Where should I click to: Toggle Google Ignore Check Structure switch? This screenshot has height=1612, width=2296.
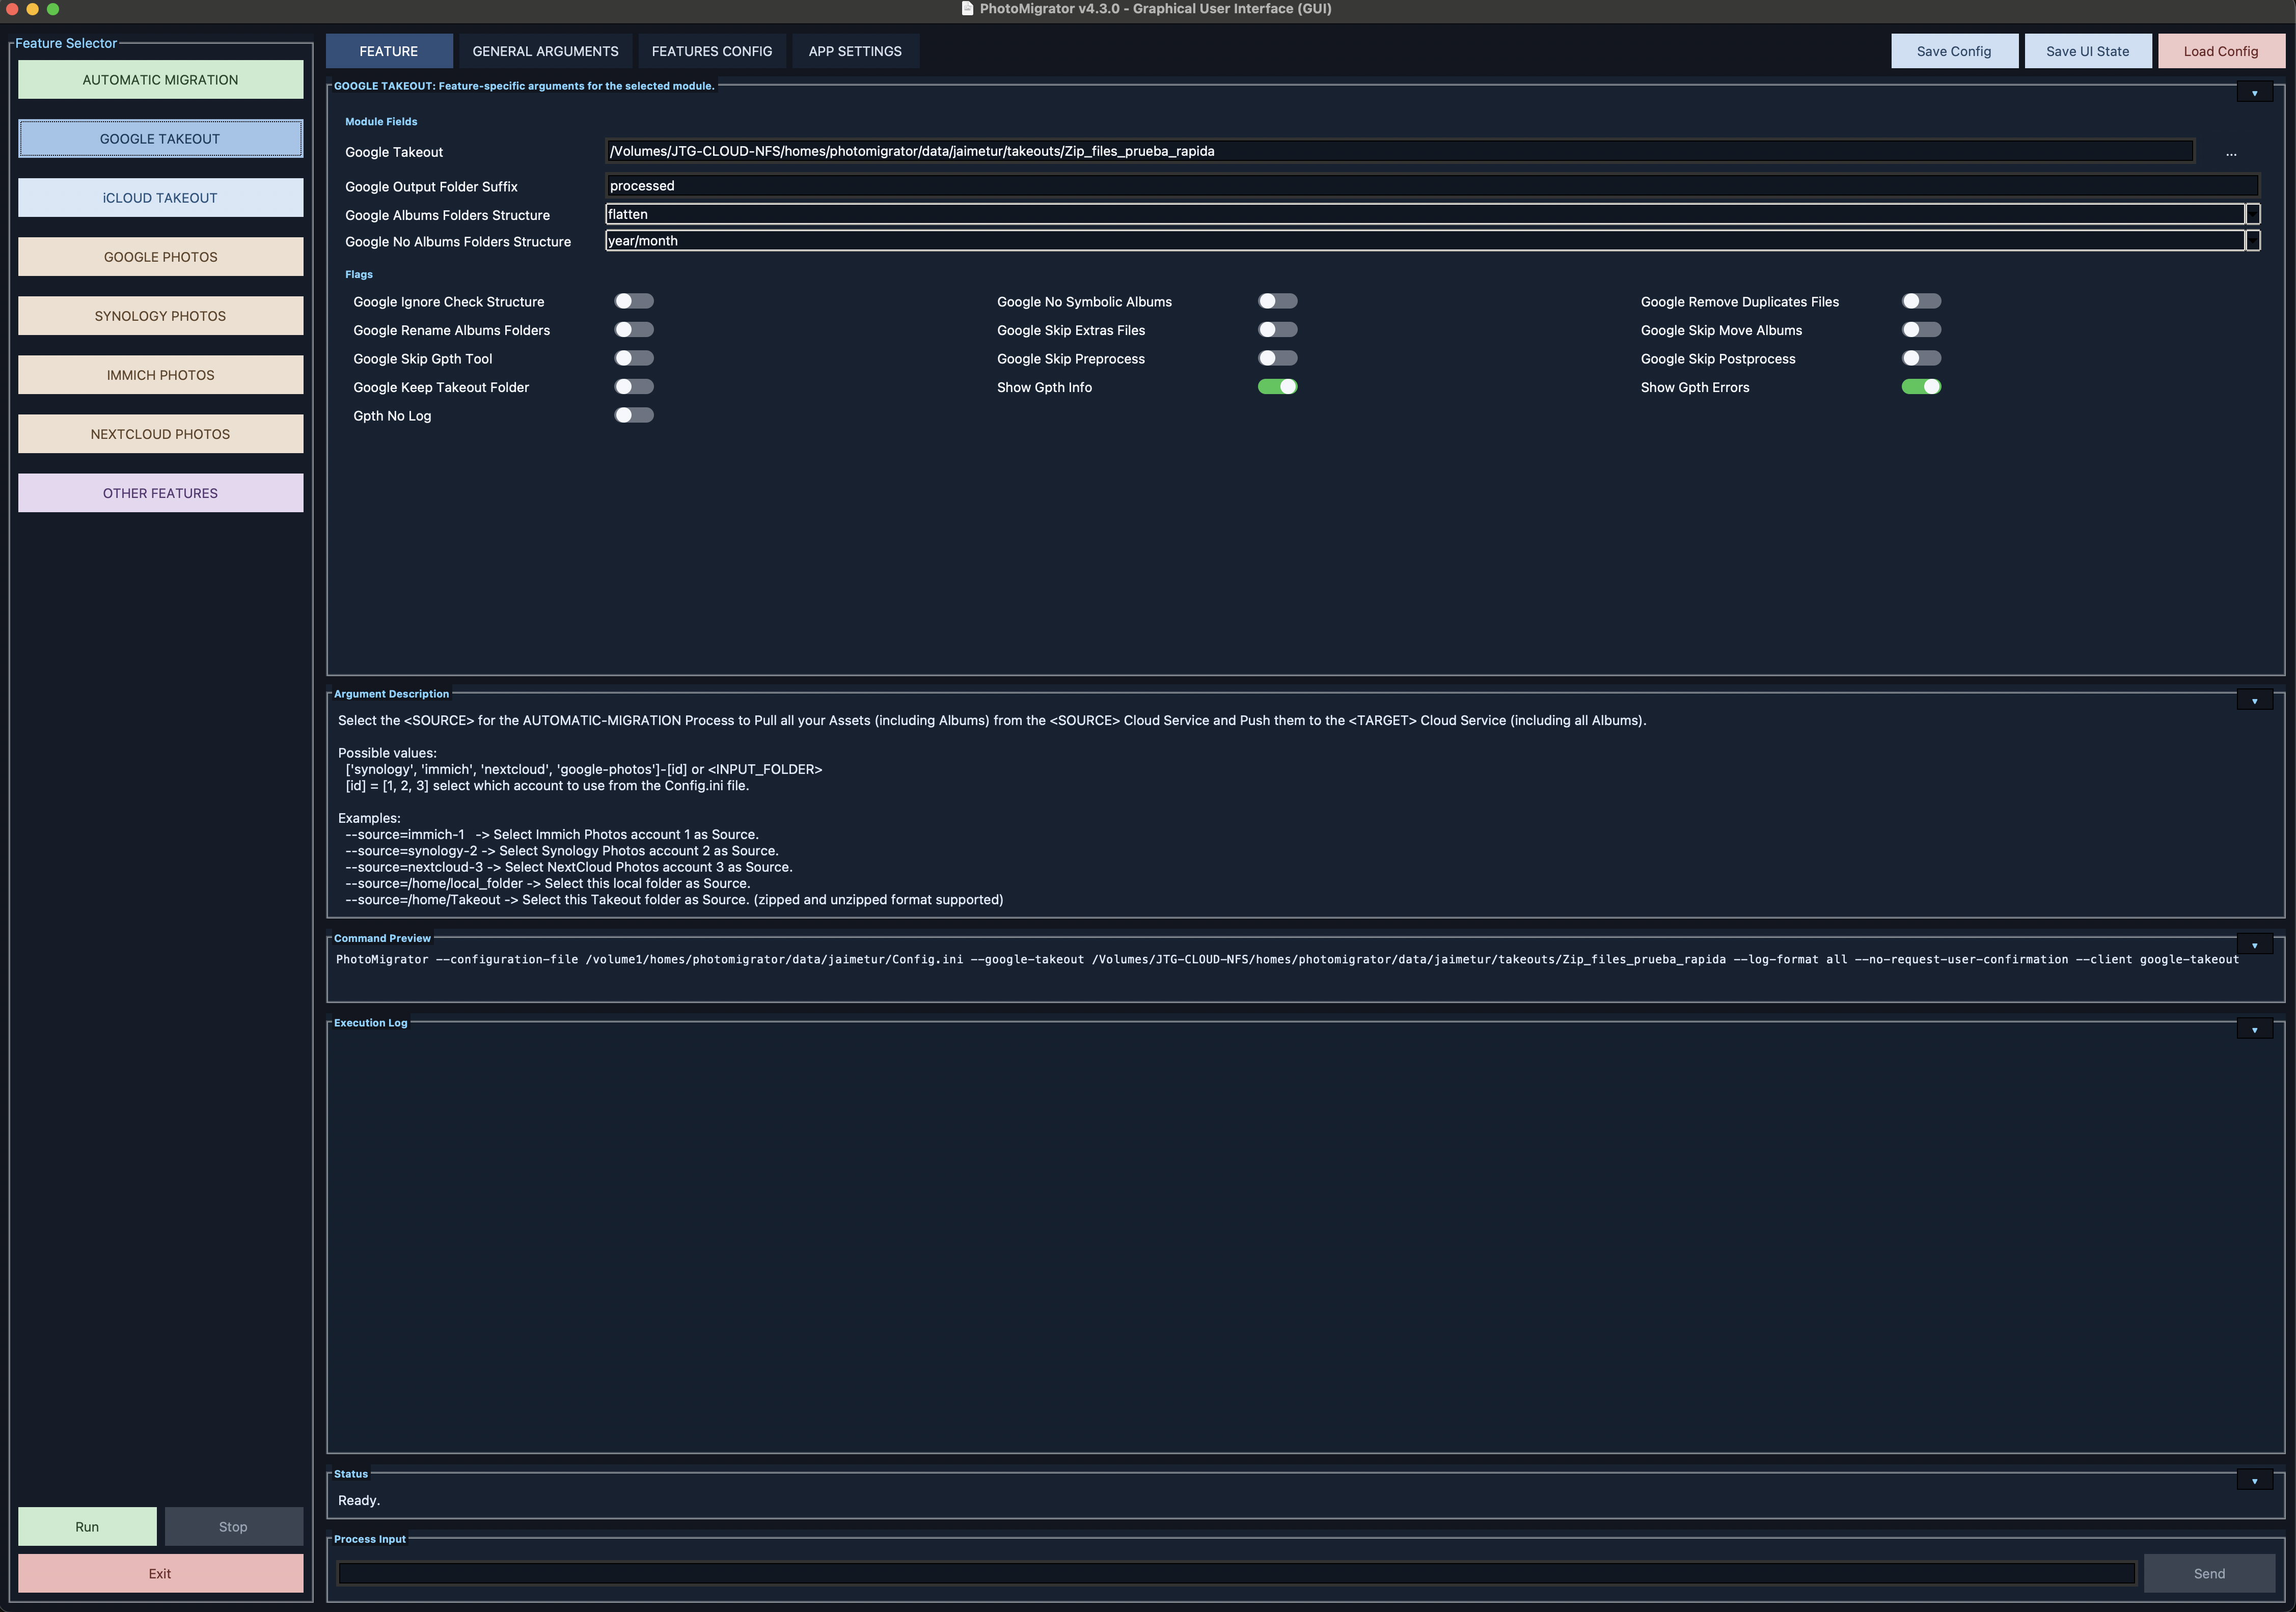tap(634, 301)
